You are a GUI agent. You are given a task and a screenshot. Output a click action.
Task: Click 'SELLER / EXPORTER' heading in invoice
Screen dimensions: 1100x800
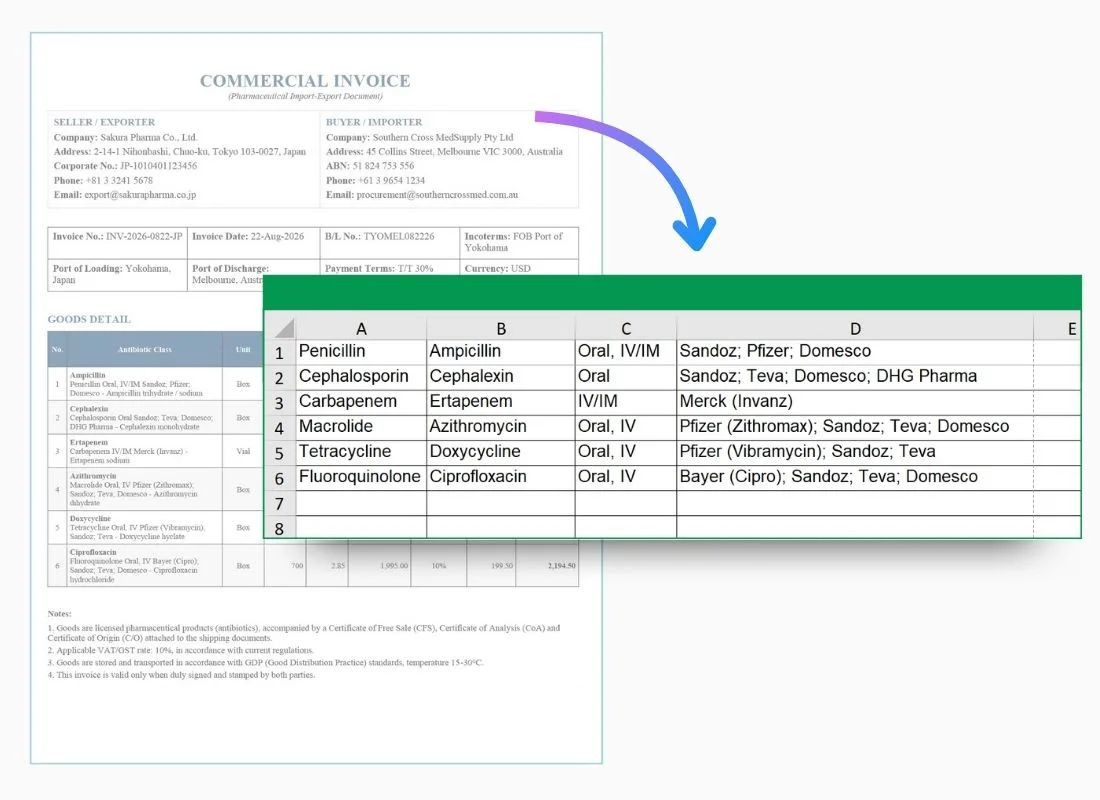coord(104,122)
